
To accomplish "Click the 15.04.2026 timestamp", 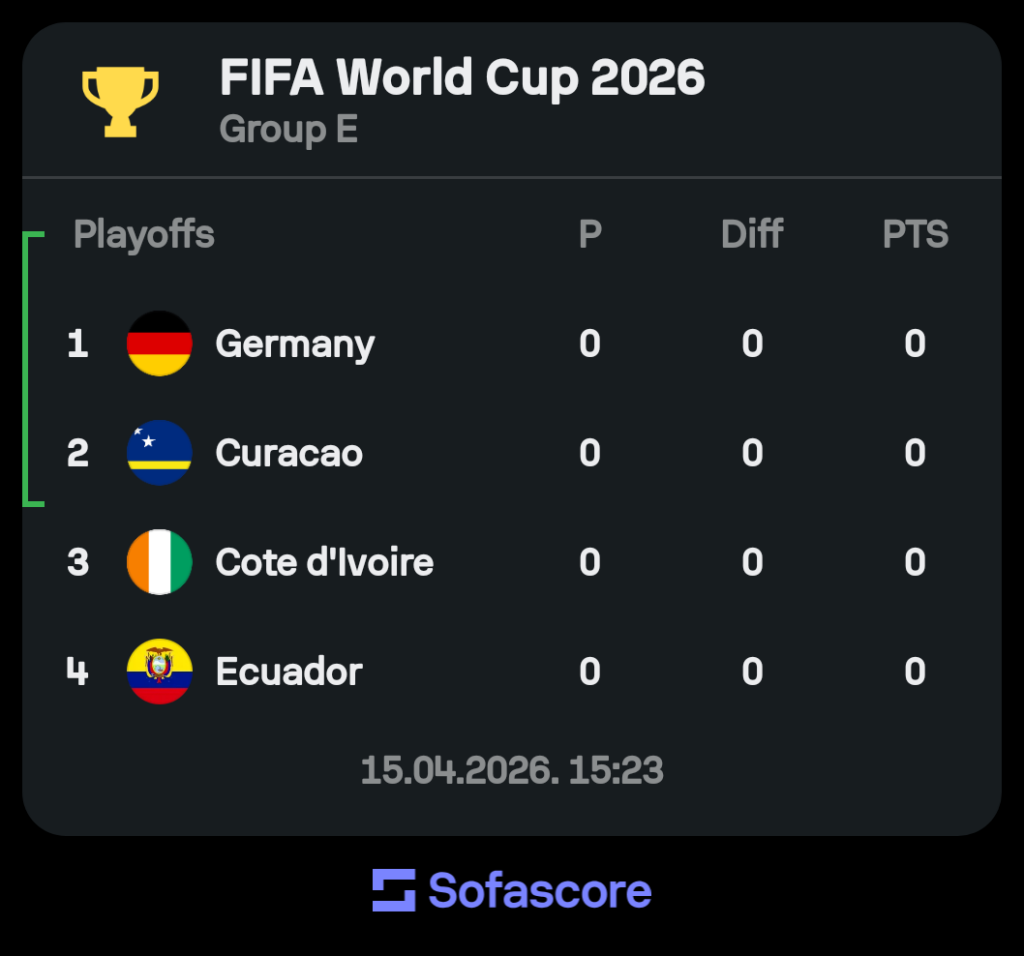I will coord(512,770).
